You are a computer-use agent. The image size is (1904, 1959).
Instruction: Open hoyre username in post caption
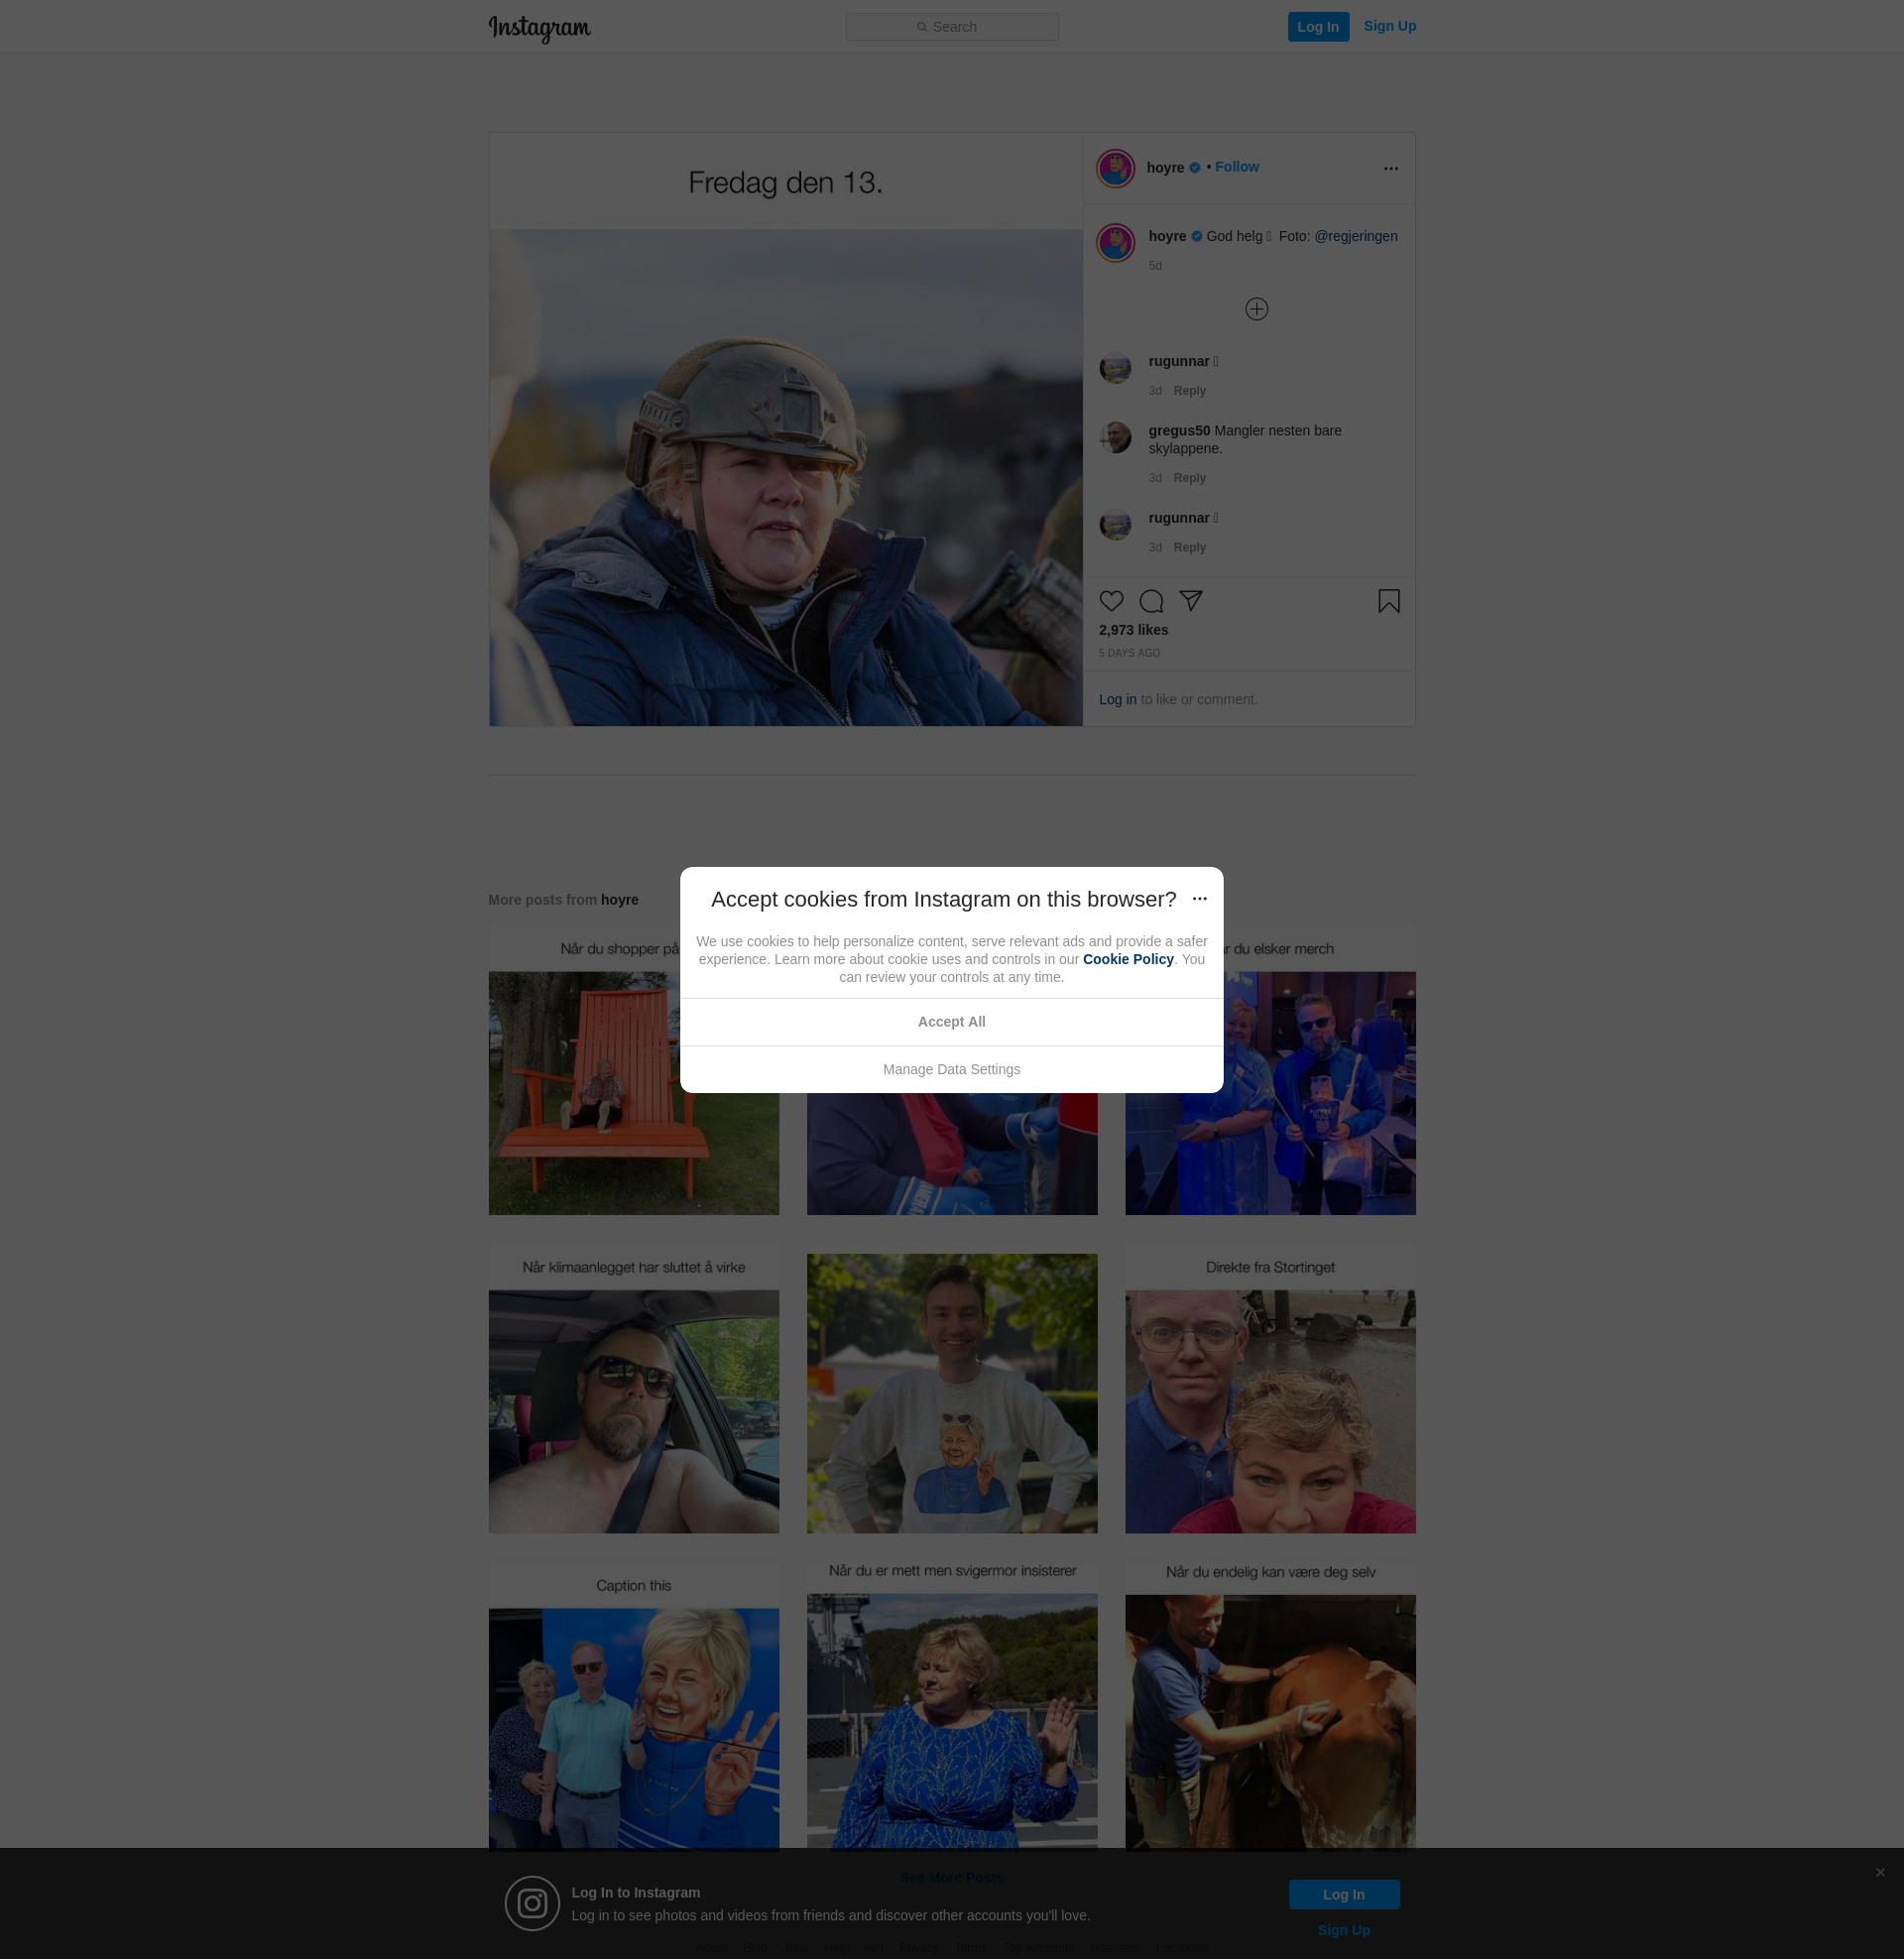click(x=1166, y=236)
